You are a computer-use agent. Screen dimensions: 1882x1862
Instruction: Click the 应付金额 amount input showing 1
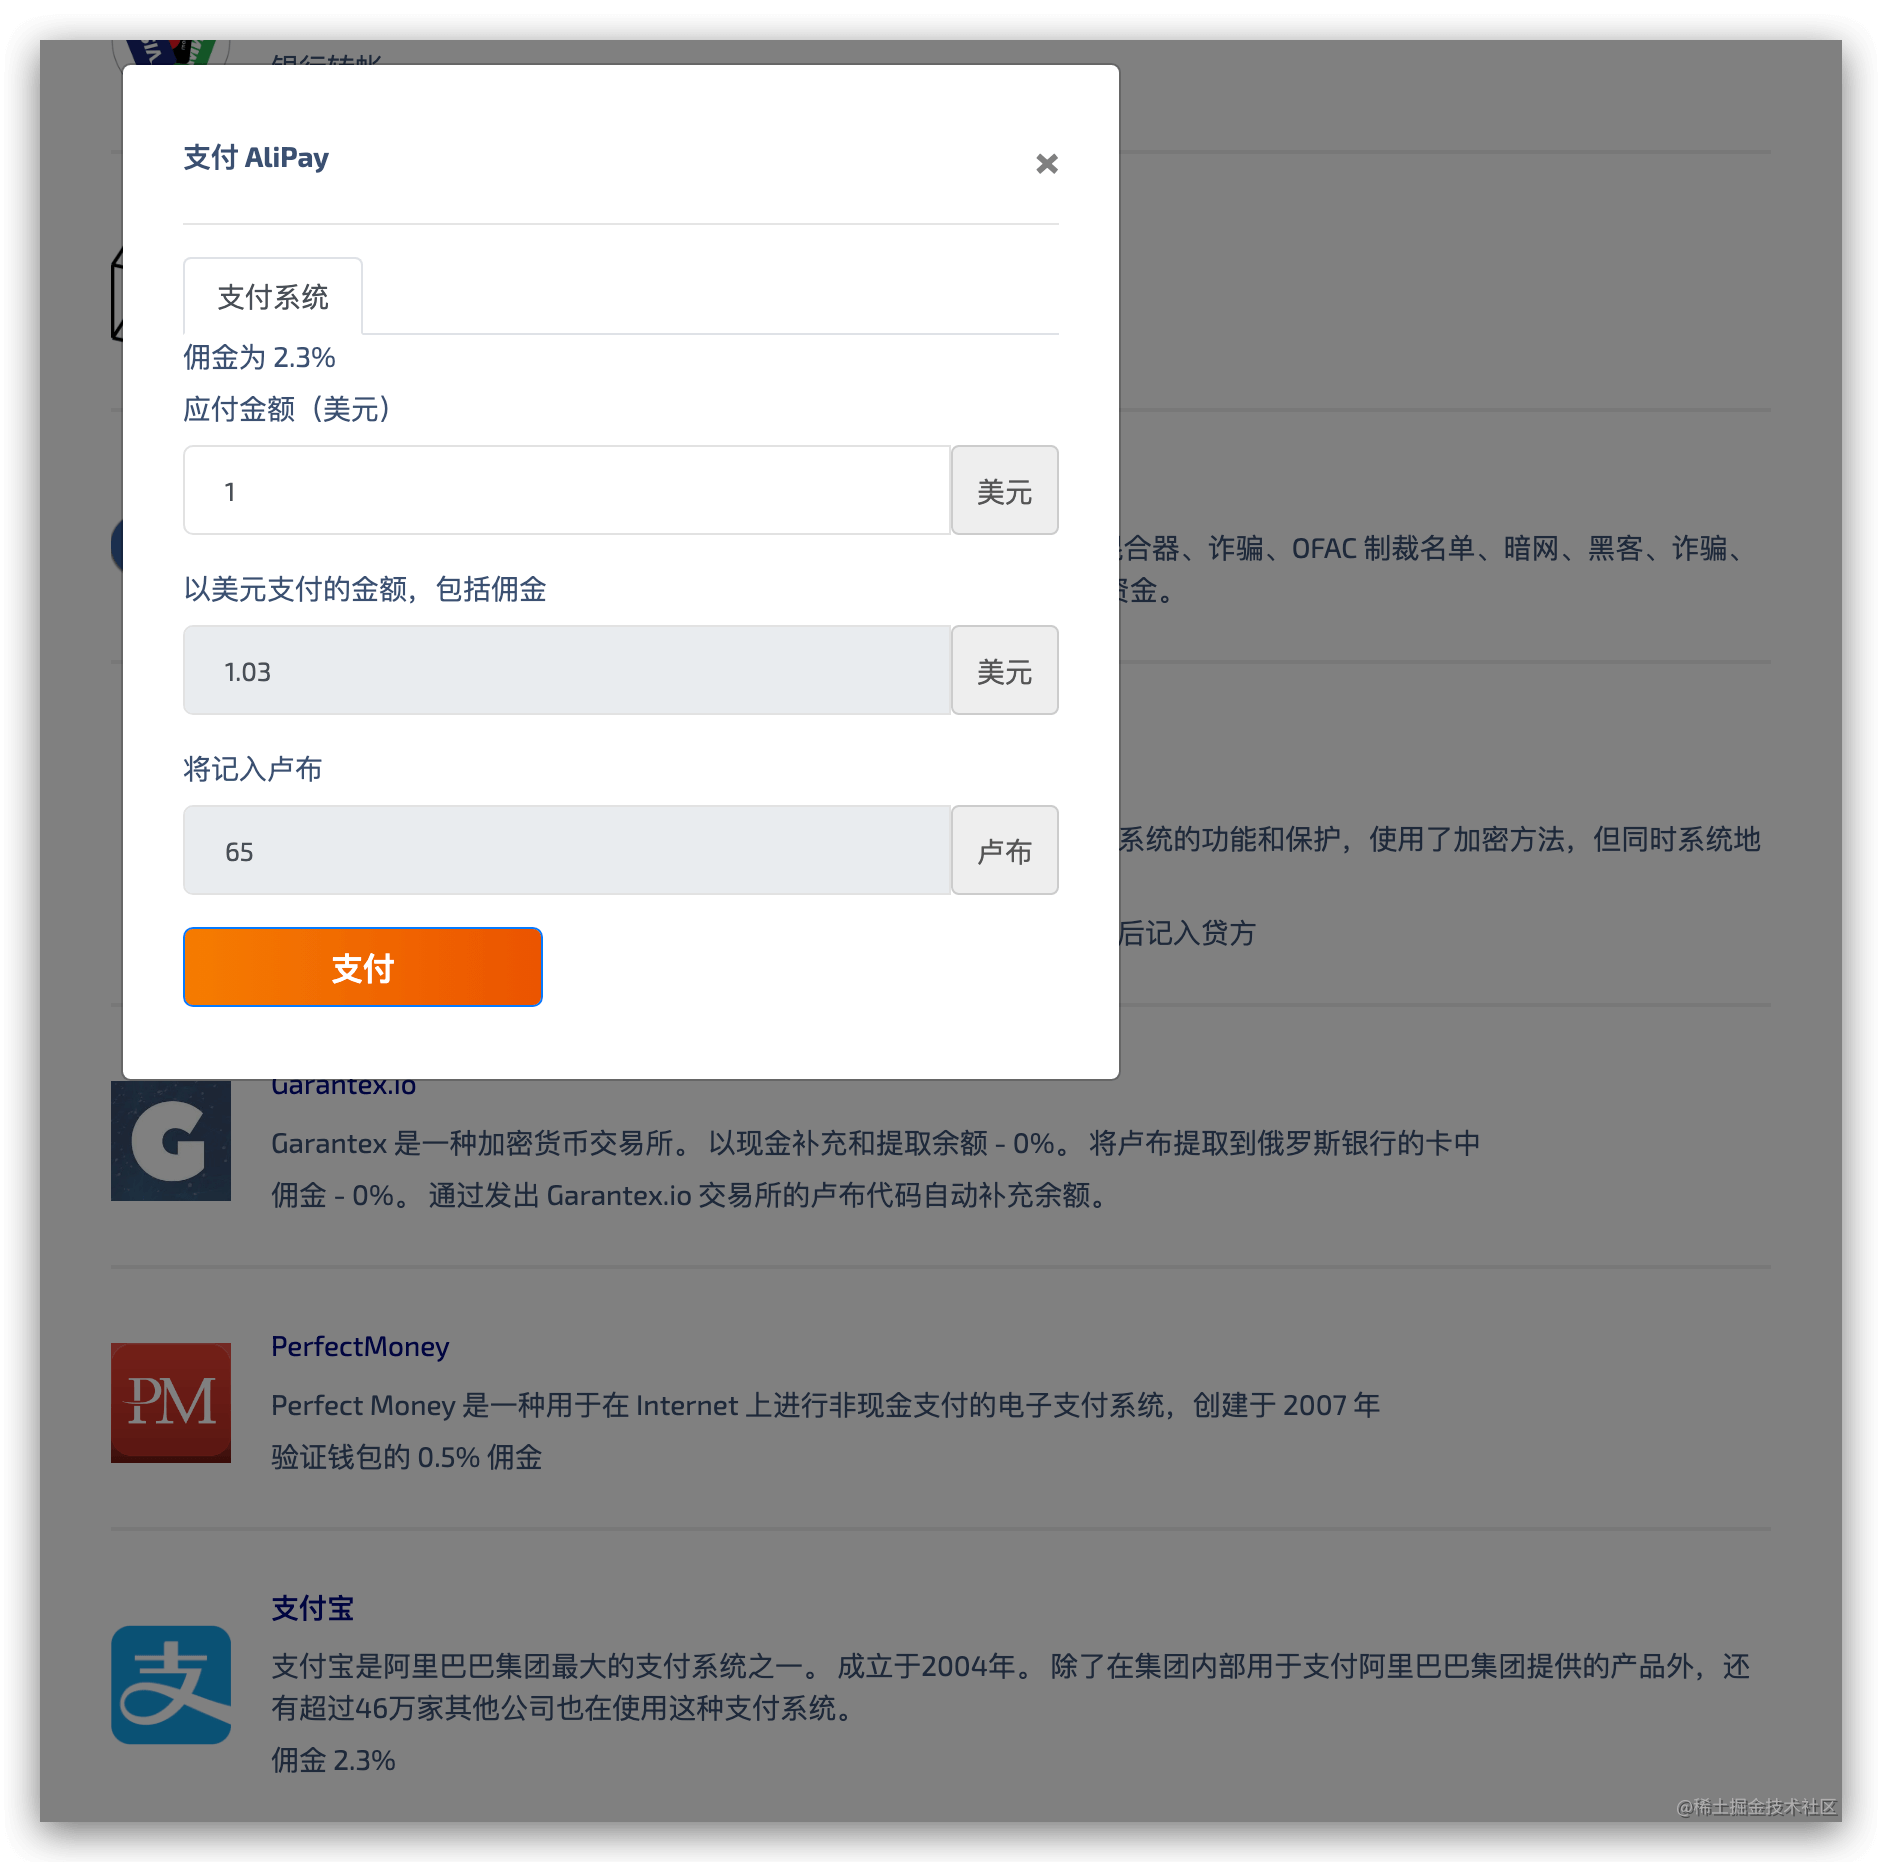point(566,490)
